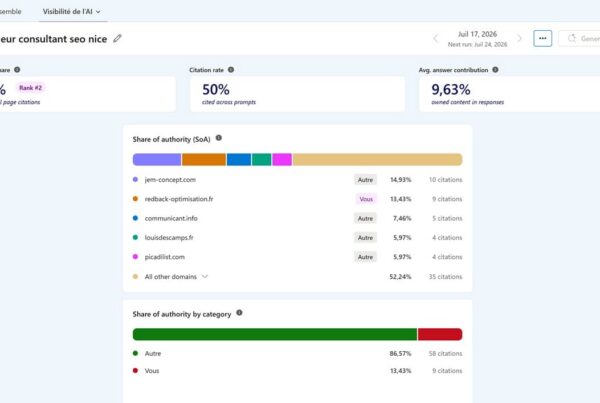The image size is (600, 403).
Task: Select the magenta picadilist.com bar segment
Action: (282, 160)
